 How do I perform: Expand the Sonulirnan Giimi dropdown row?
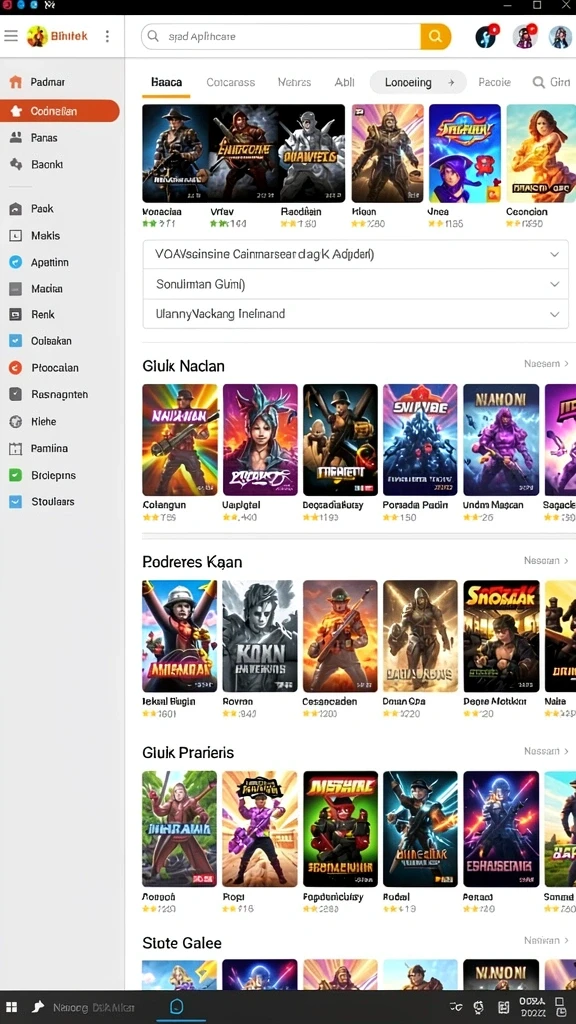pos(355,284)
